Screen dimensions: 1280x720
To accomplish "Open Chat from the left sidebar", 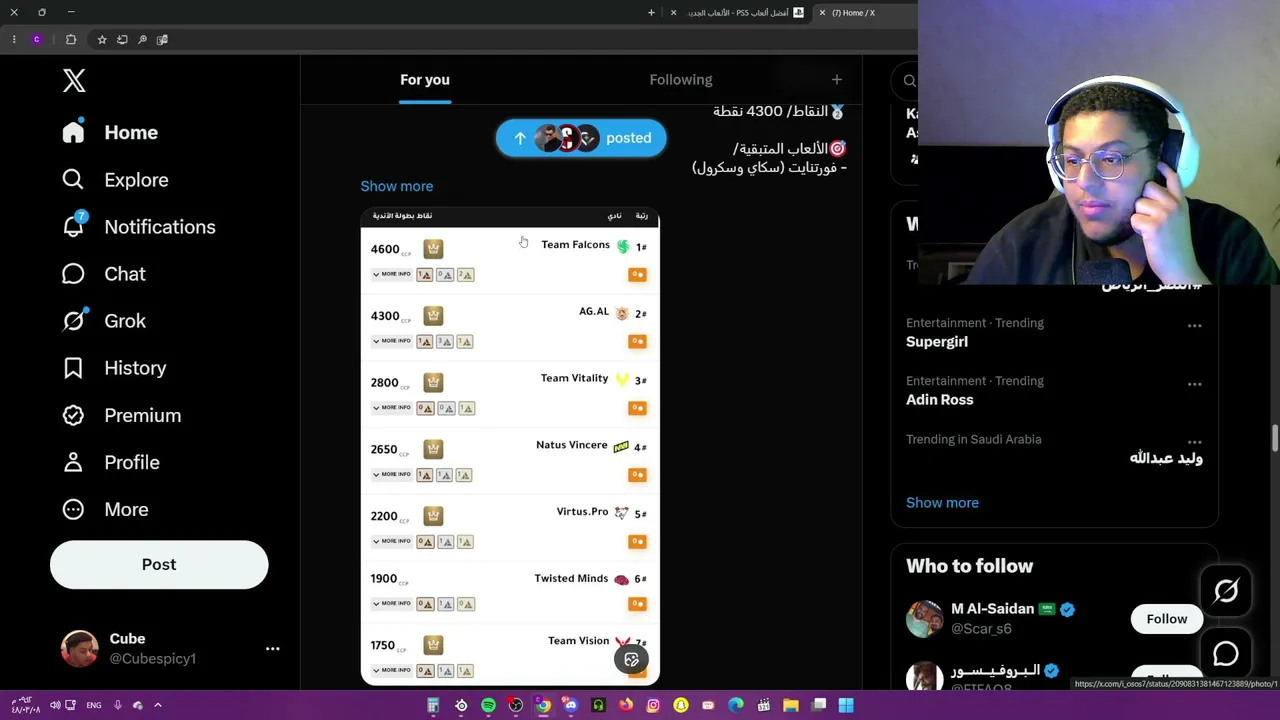I will click(103, 274).
